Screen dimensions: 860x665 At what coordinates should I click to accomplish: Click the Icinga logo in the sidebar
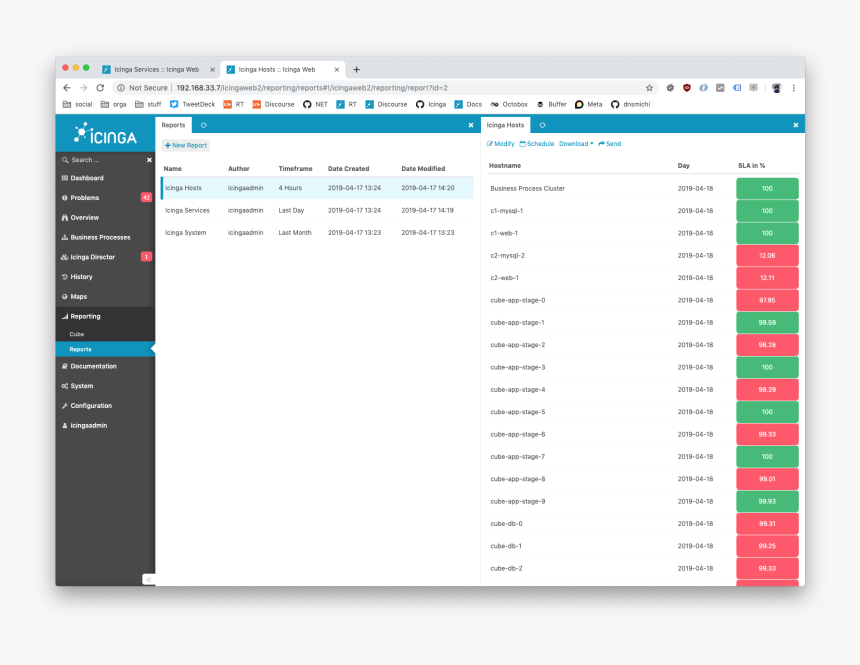pos(105,135)
